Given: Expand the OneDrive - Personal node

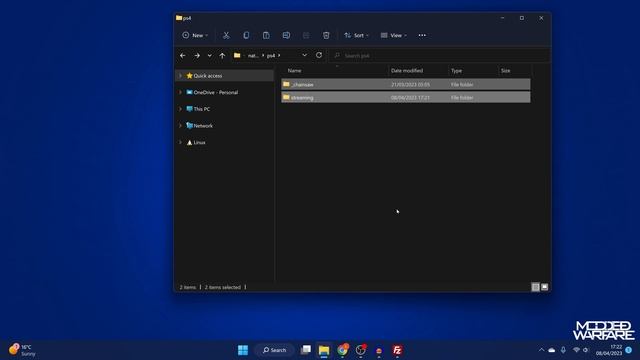Looking at the screenshot, I should (x=180, y=93).
